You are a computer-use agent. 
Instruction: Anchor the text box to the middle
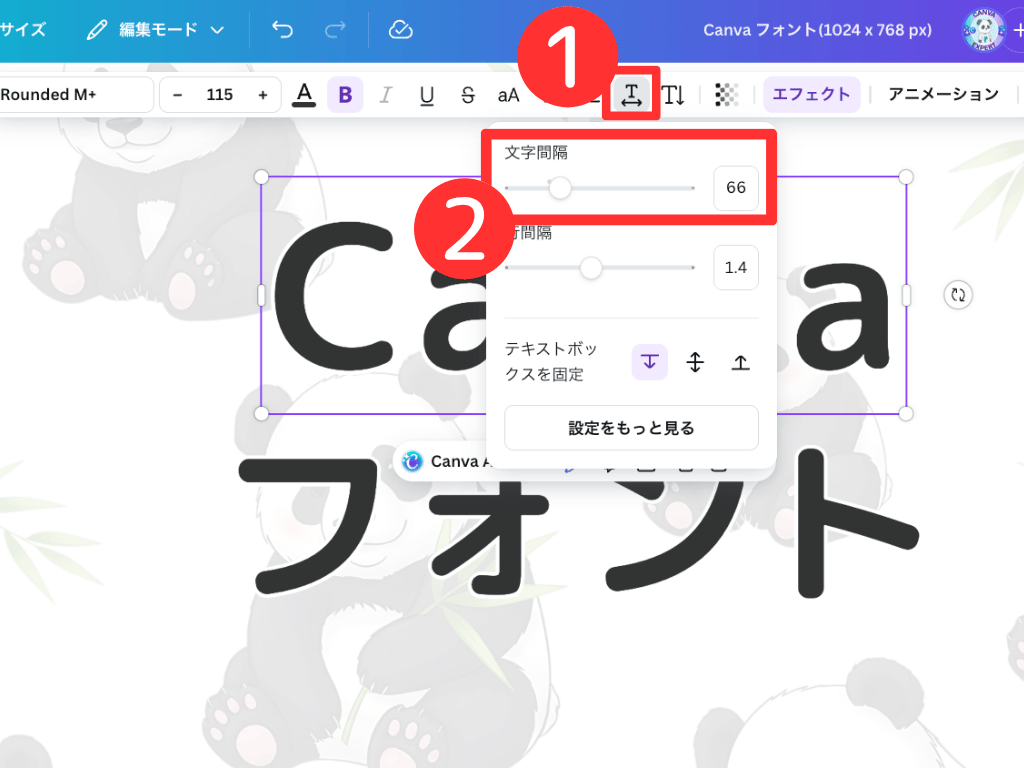click(695, 362)
